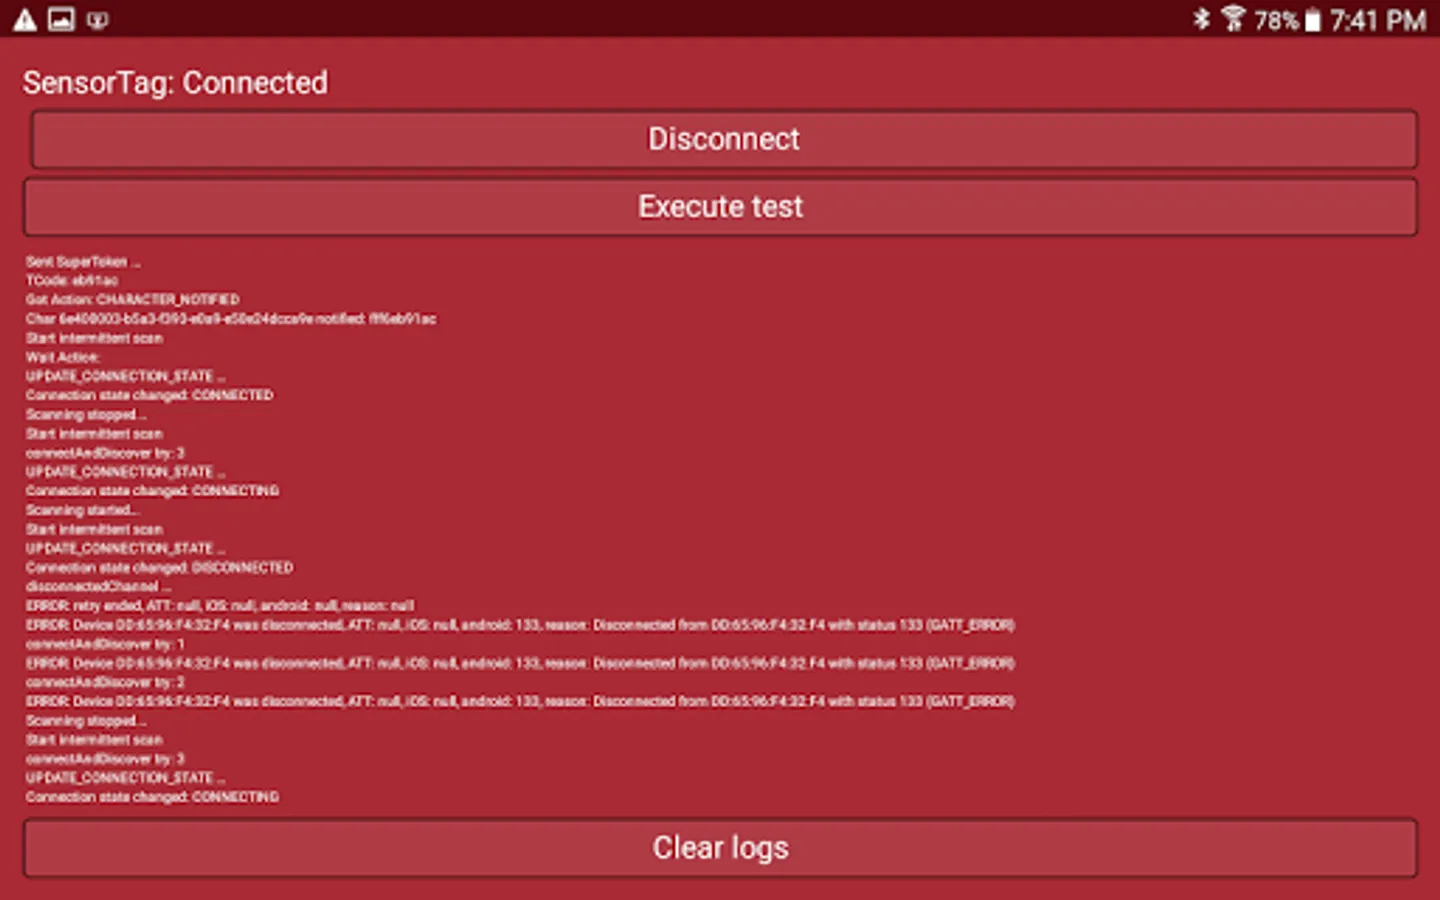This screenshot has height=900, width=1440.
Task: Tap the screen notification icon beside the image icon
Action: point(97,19)
